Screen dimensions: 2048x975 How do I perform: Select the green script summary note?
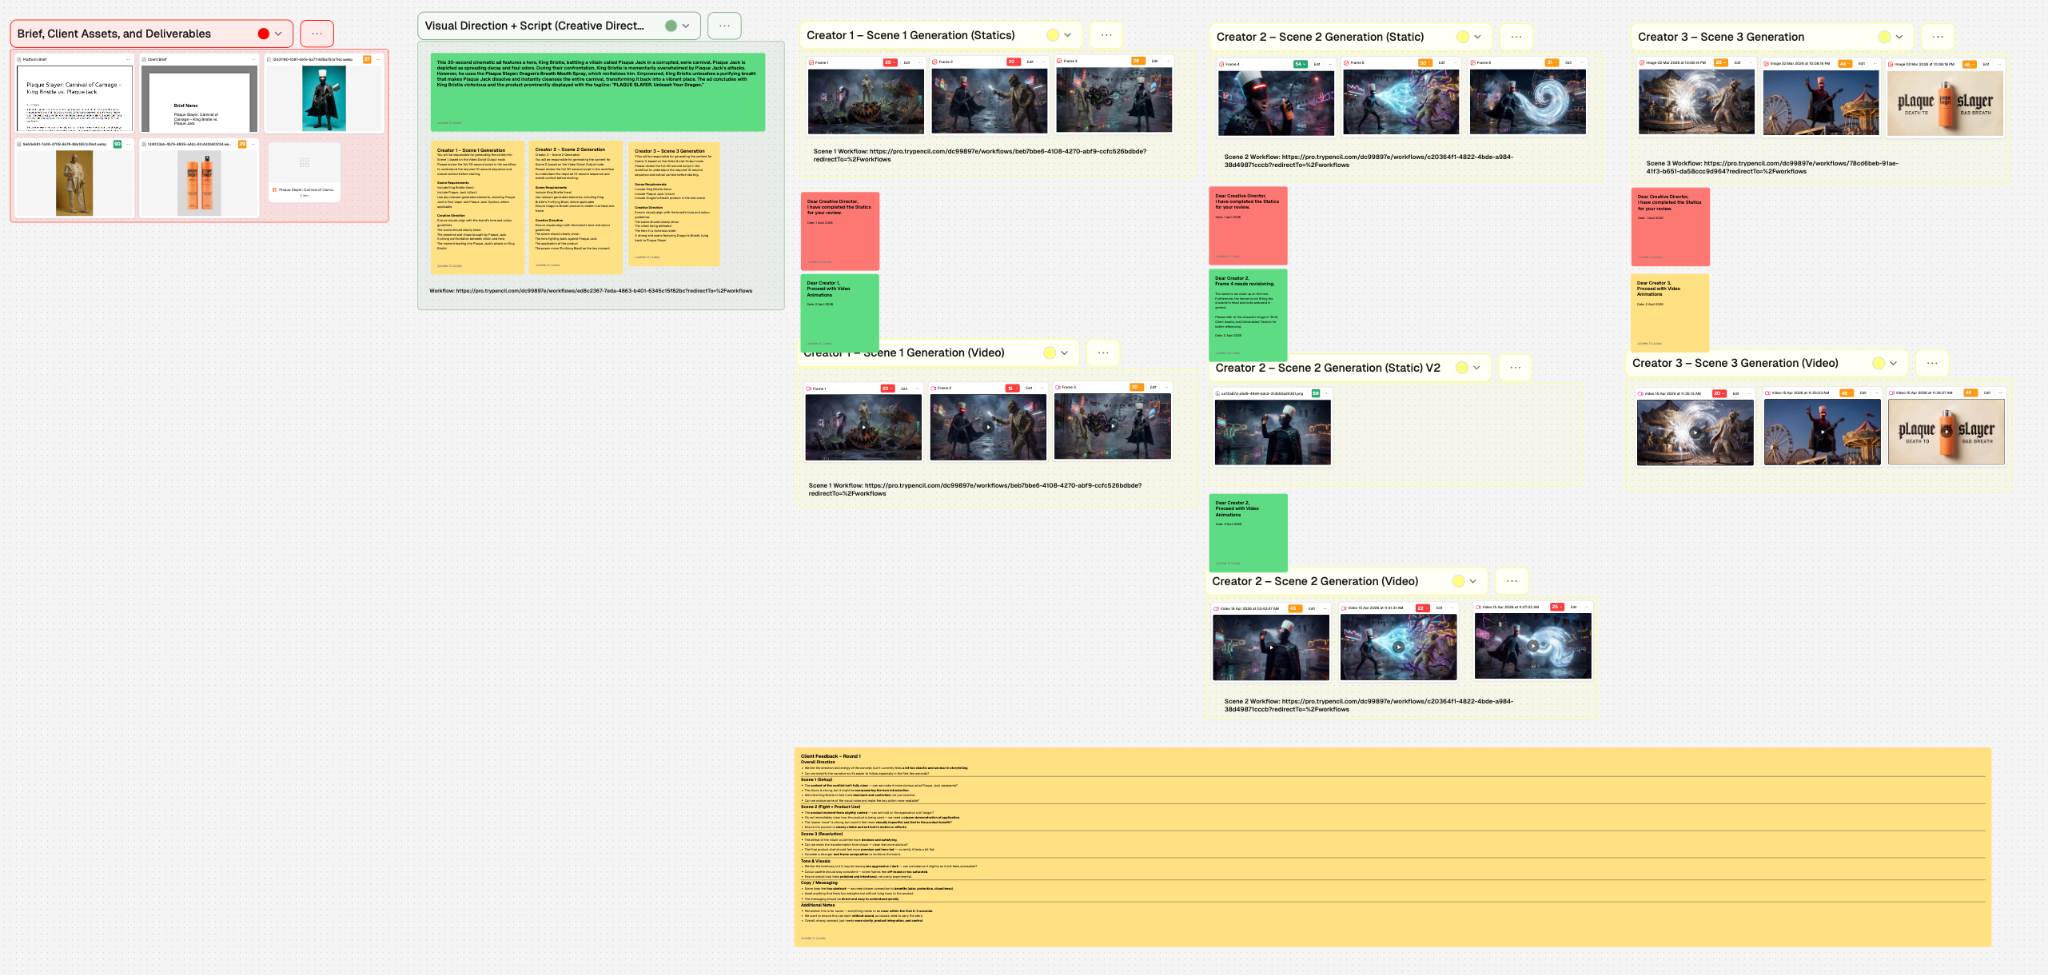coord(598,92)
